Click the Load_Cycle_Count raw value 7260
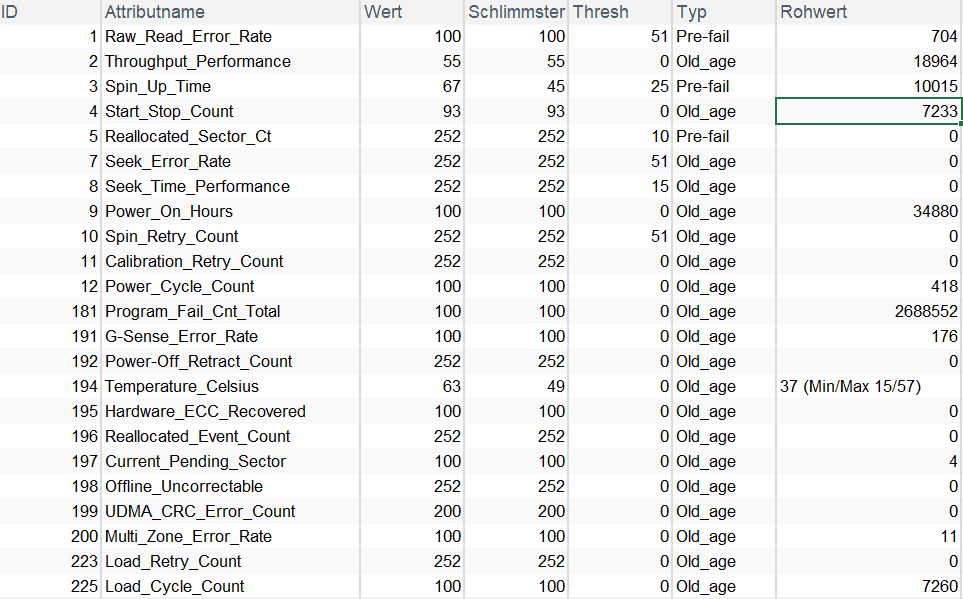Screen dimensions: 963x599 [939, 587]
